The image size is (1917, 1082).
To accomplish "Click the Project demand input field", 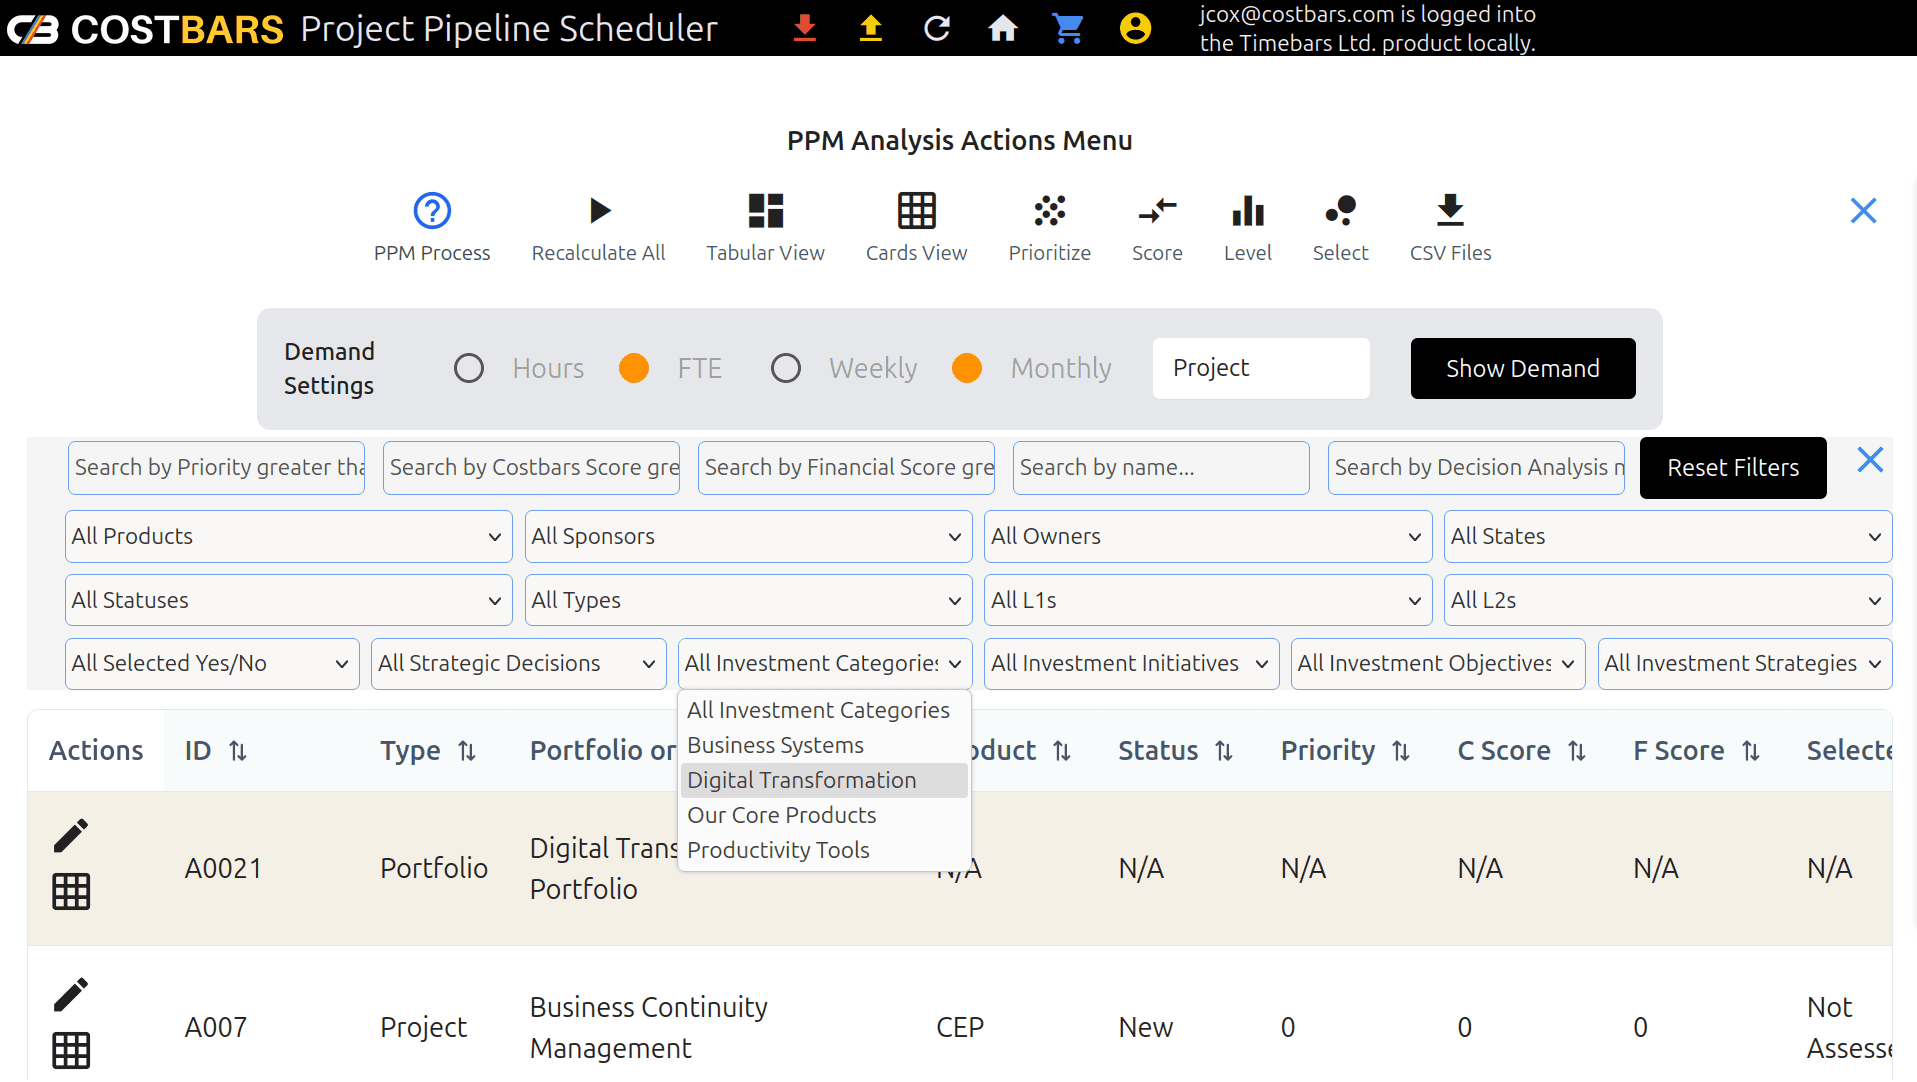I will pos(1261,368).
